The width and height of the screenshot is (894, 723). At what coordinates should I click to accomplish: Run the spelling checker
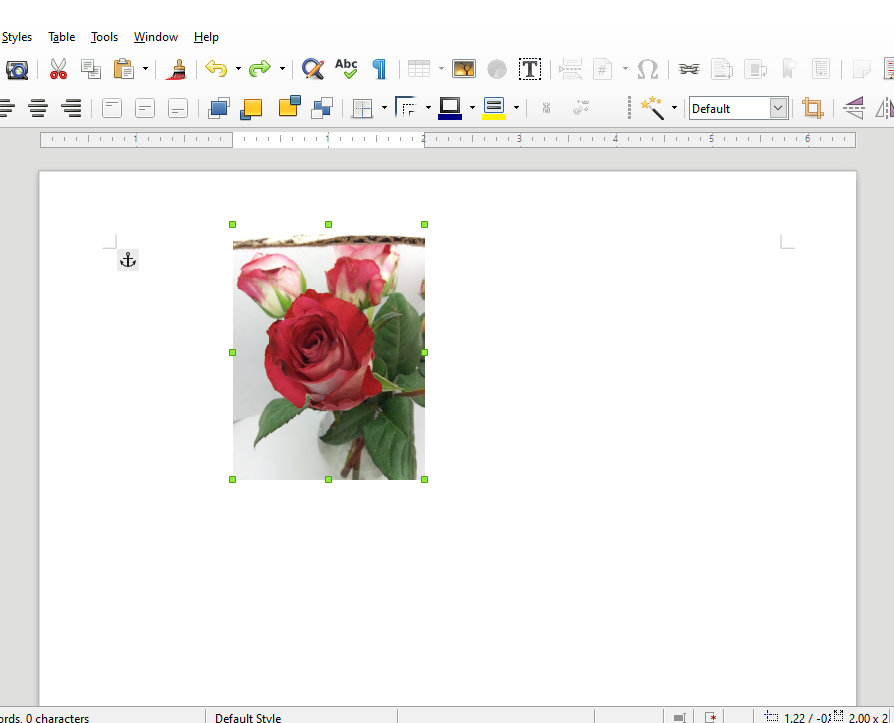(346, 69)
